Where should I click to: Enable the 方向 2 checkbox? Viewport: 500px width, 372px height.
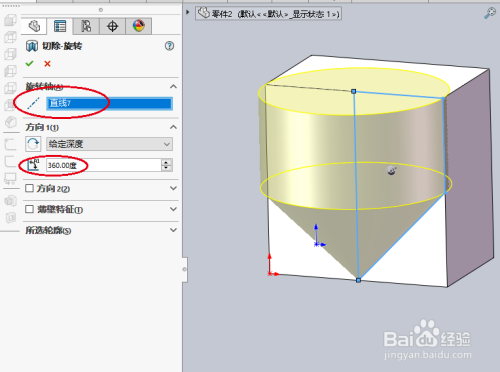[x=29, y=188]
